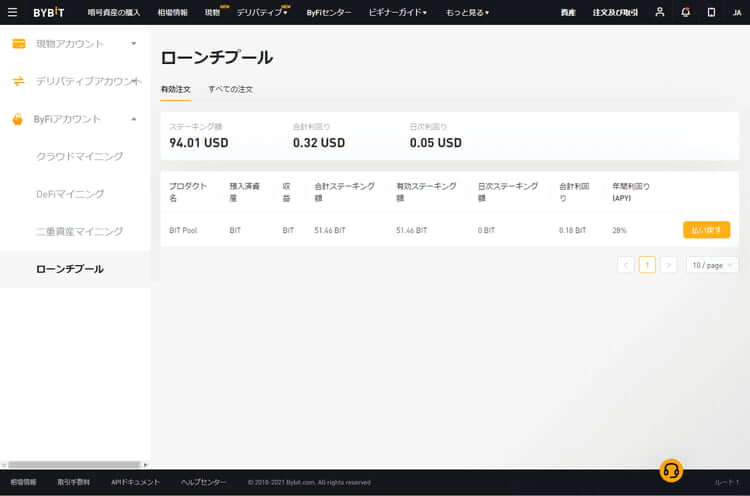This screenshot has width=750, height=496.
Task: Open ByFiセンター in top menu
Action: point(329,13)
